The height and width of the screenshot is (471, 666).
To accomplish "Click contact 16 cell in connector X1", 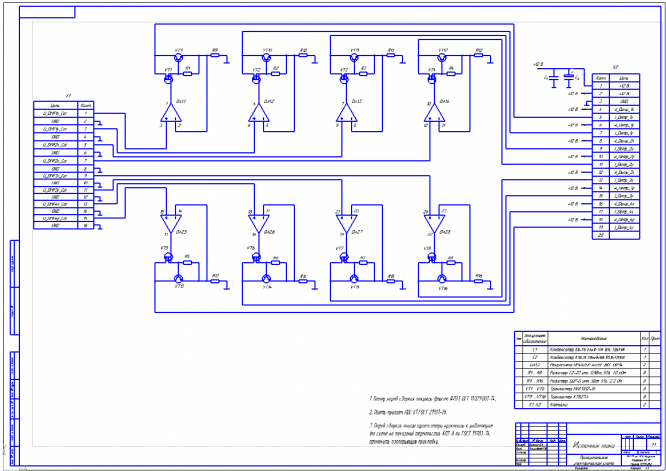I will [85, 226].
